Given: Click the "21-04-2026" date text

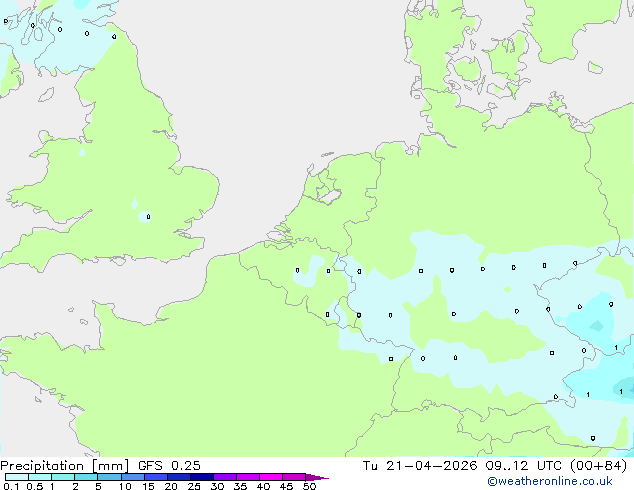Looking at the screenshot, I should click(x=431, y=466).
